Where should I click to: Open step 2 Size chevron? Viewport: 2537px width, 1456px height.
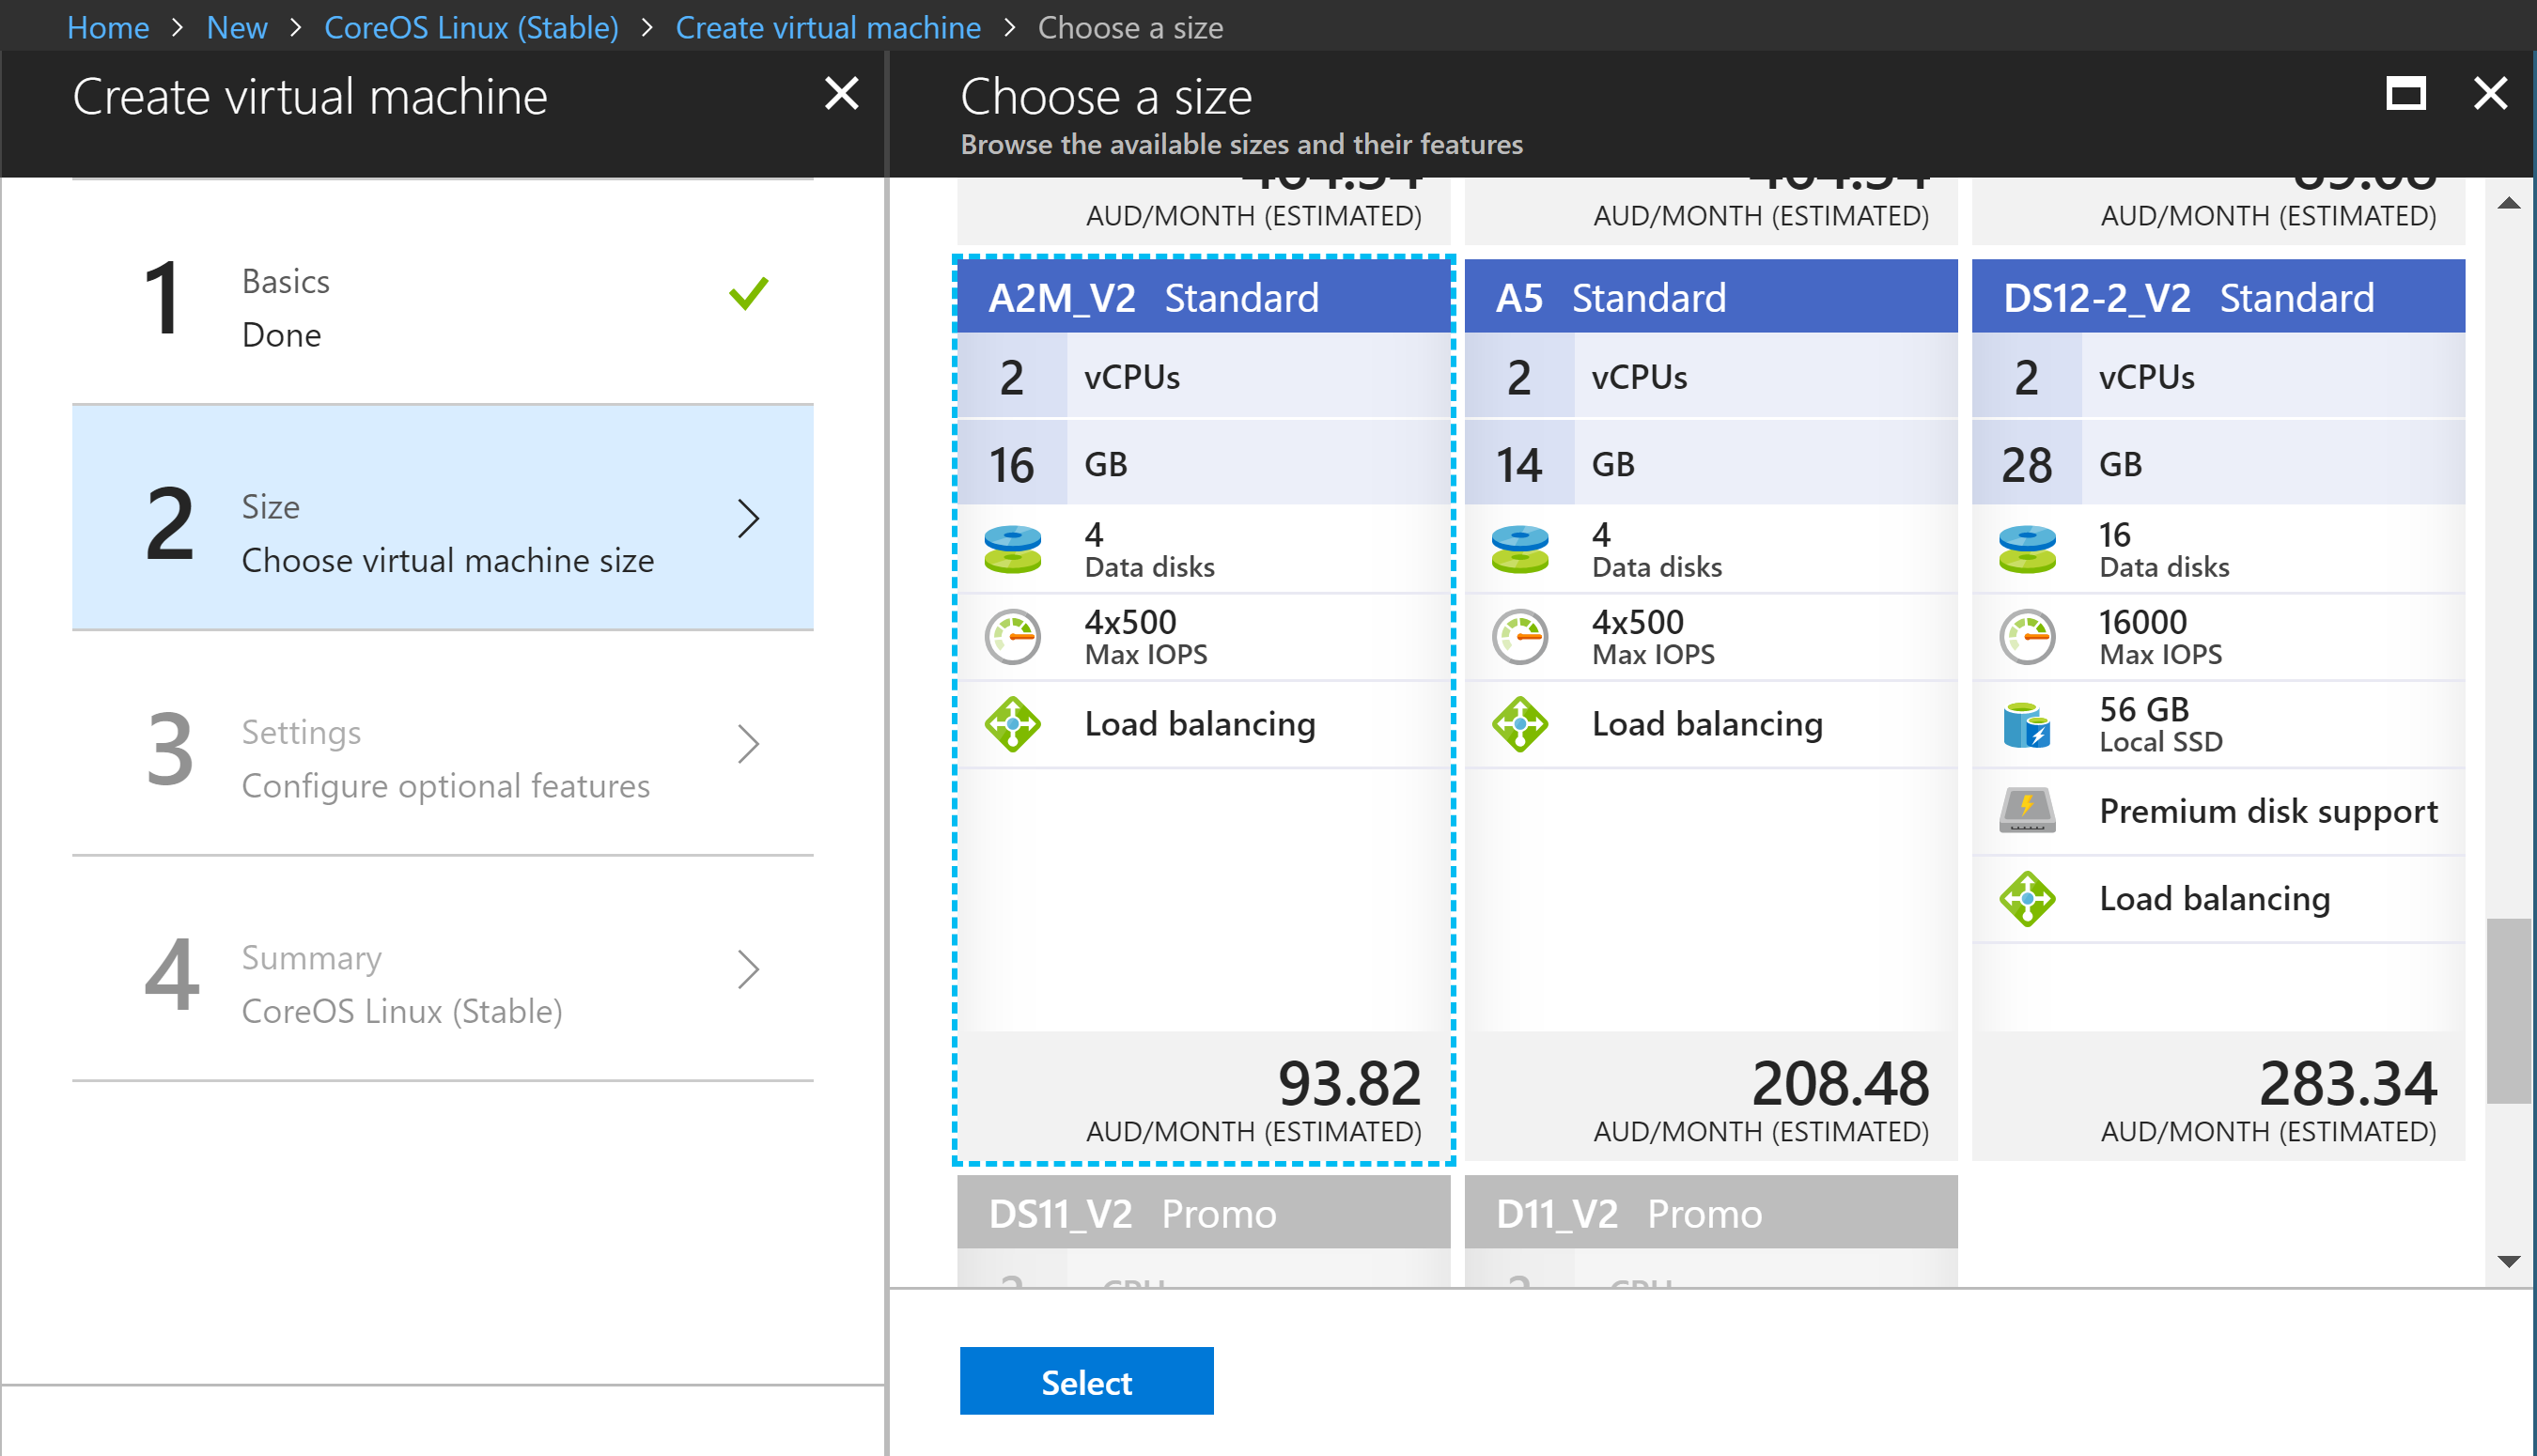pos(748,518)
